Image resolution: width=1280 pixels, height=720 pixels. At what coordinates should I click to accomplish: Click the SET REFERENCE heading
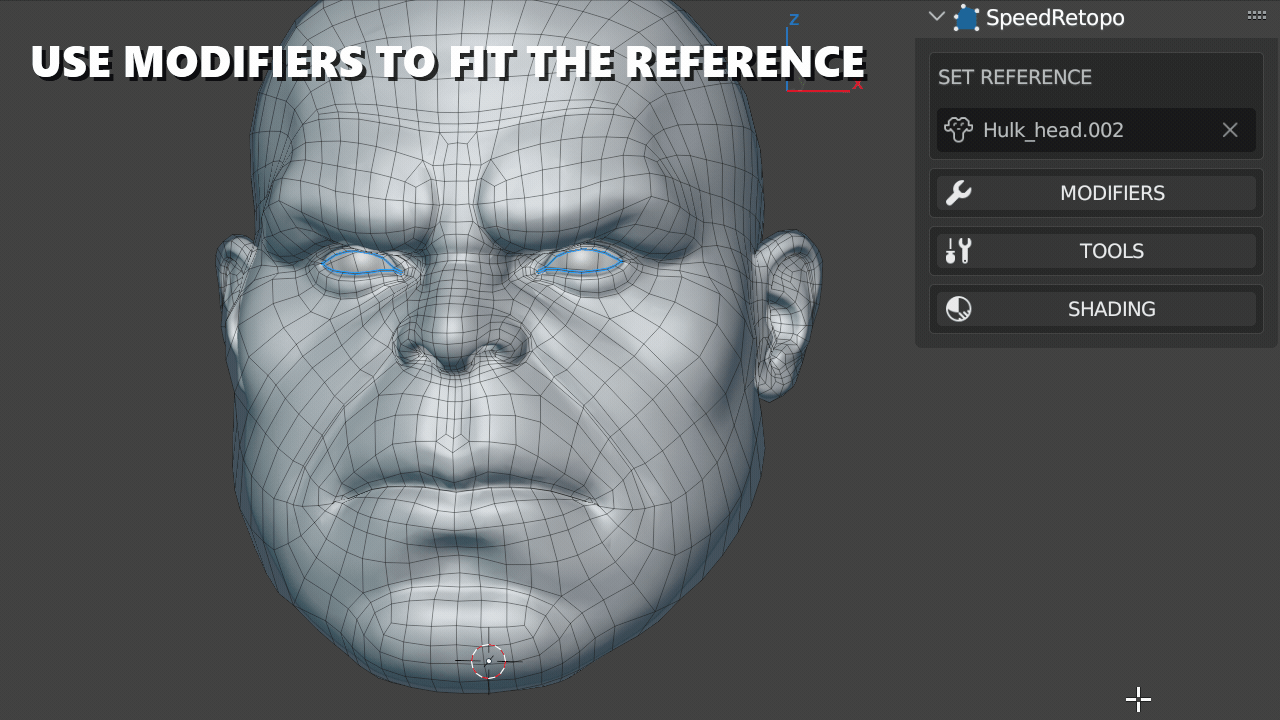click(x=1014, y=77)
